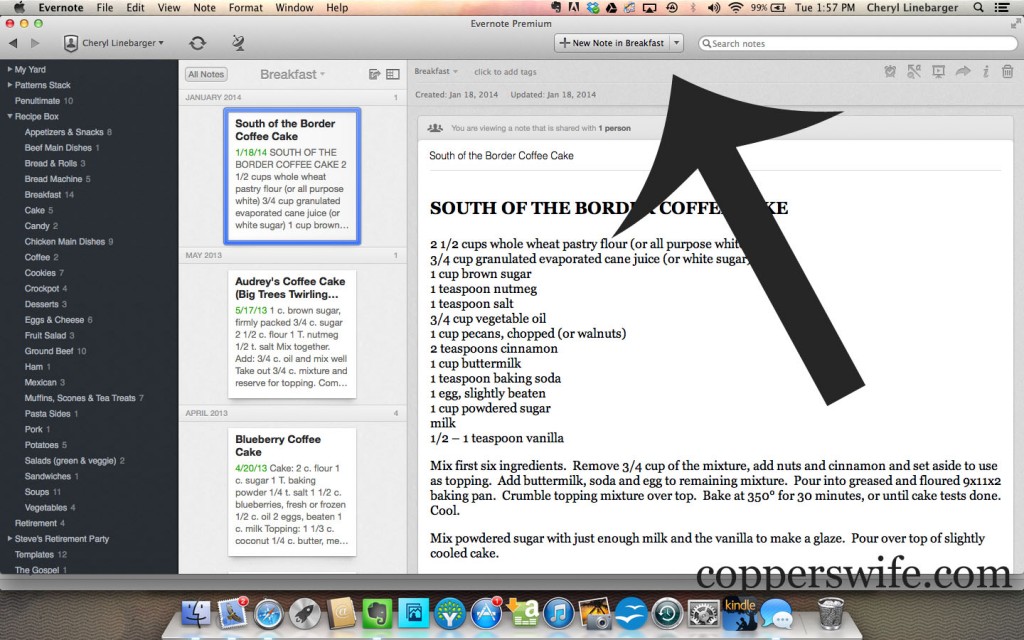This screenshot has height=640, width=1024.
Task: Open Google Drive menu bar icon
Action: [611, 8]
